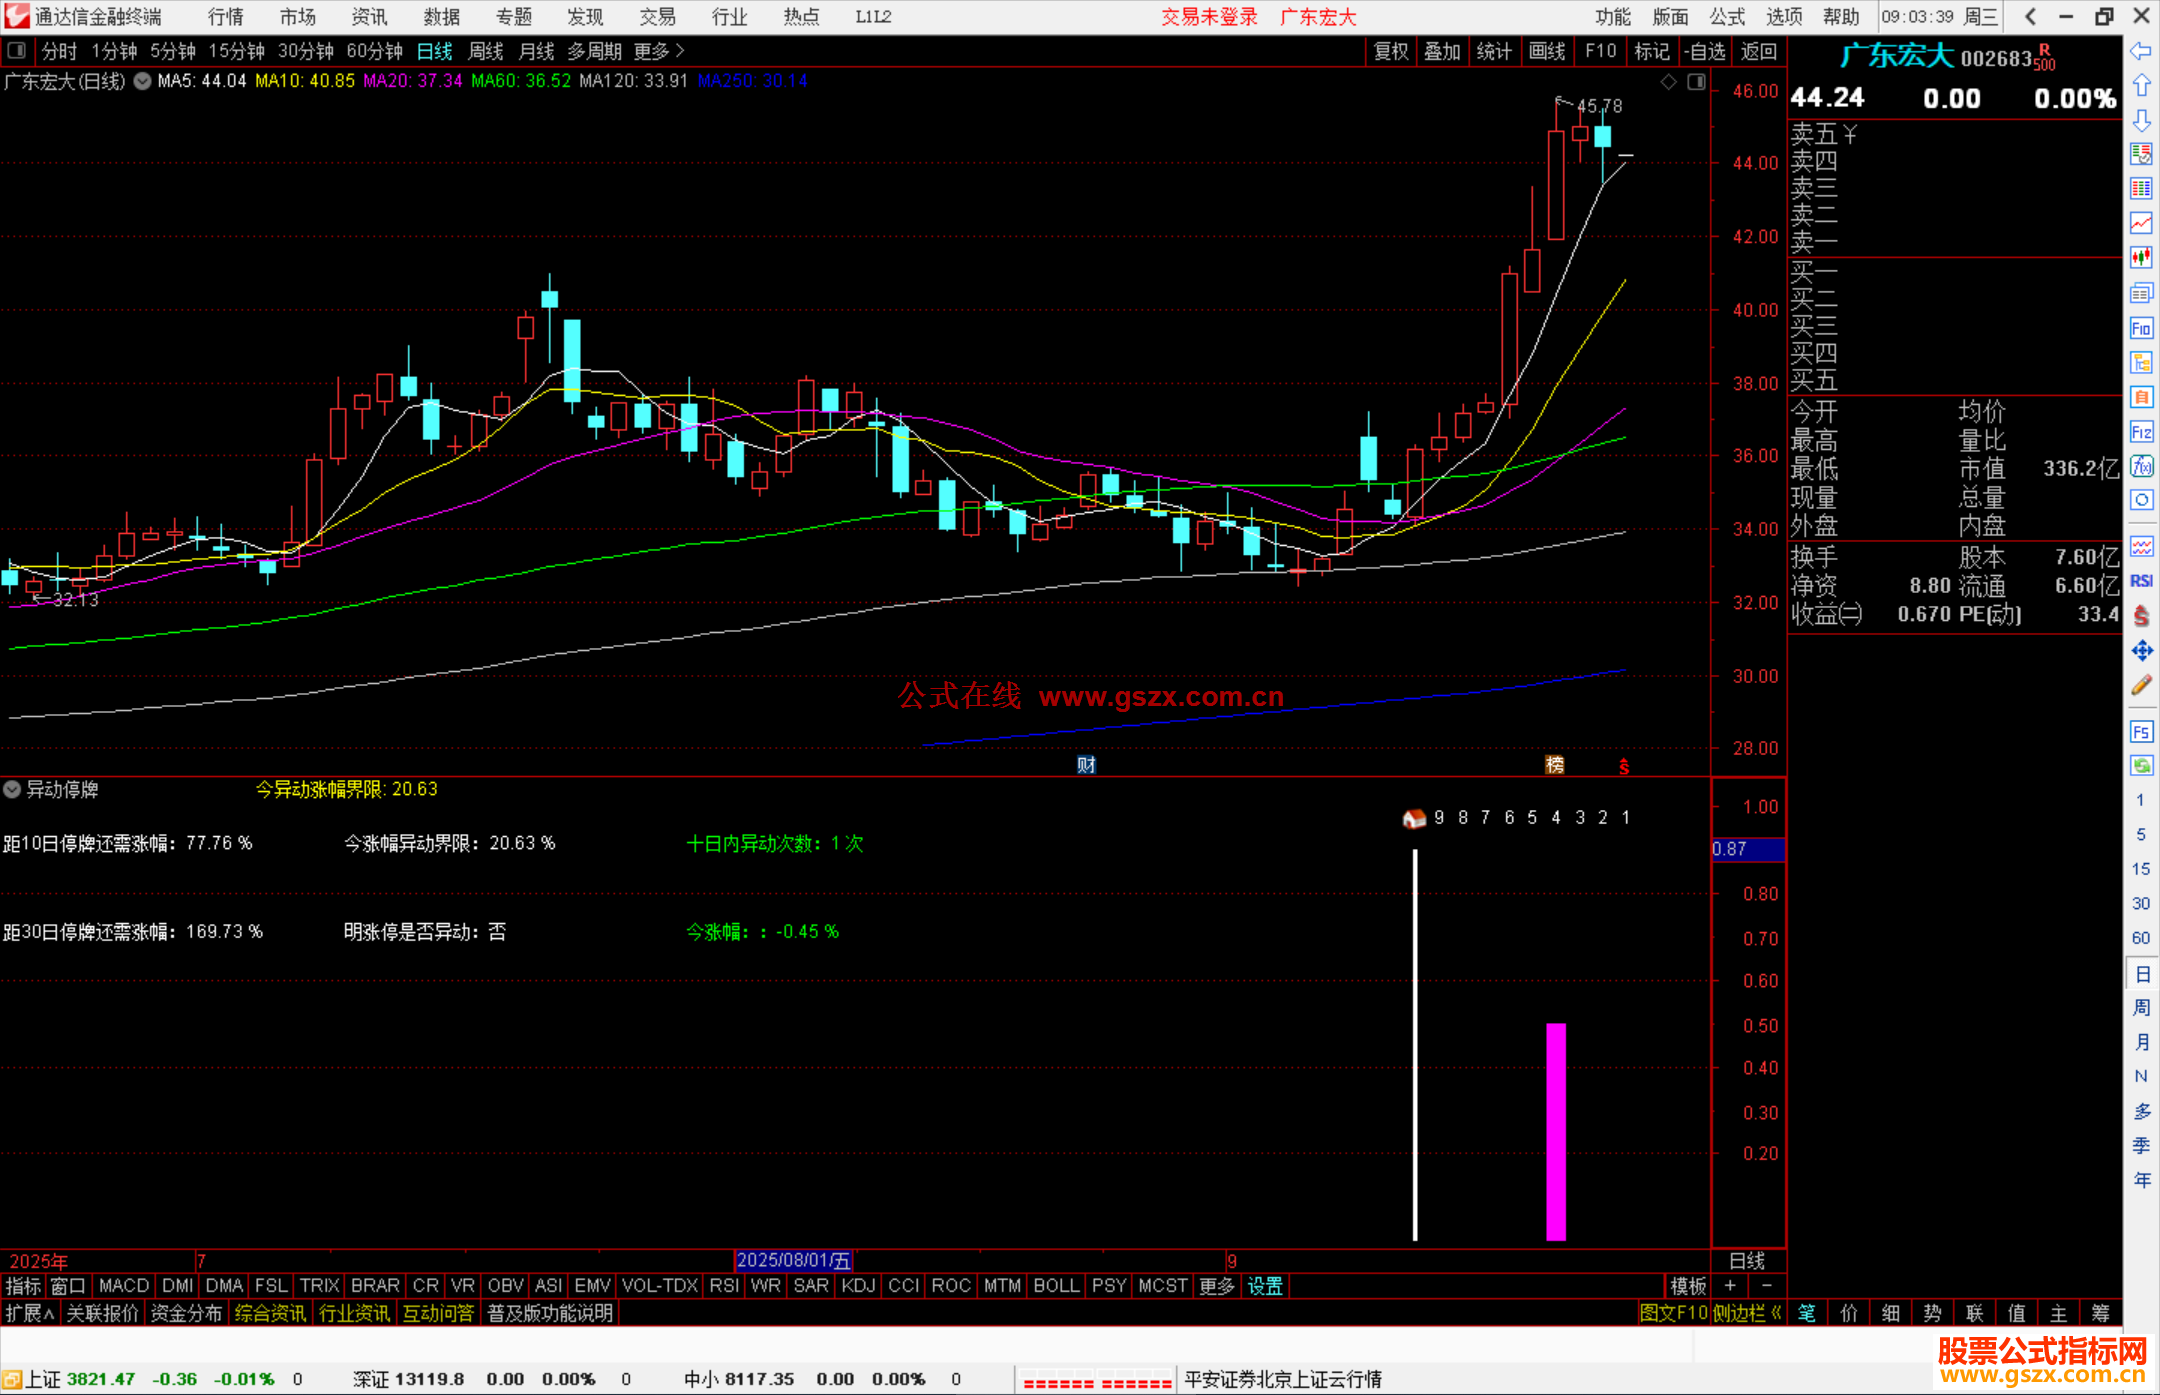Image resolution: width=2160 pixels, height=1395 pixels.
Task: Open the candlestick chart icon in sidebar
Action: 2141,257
